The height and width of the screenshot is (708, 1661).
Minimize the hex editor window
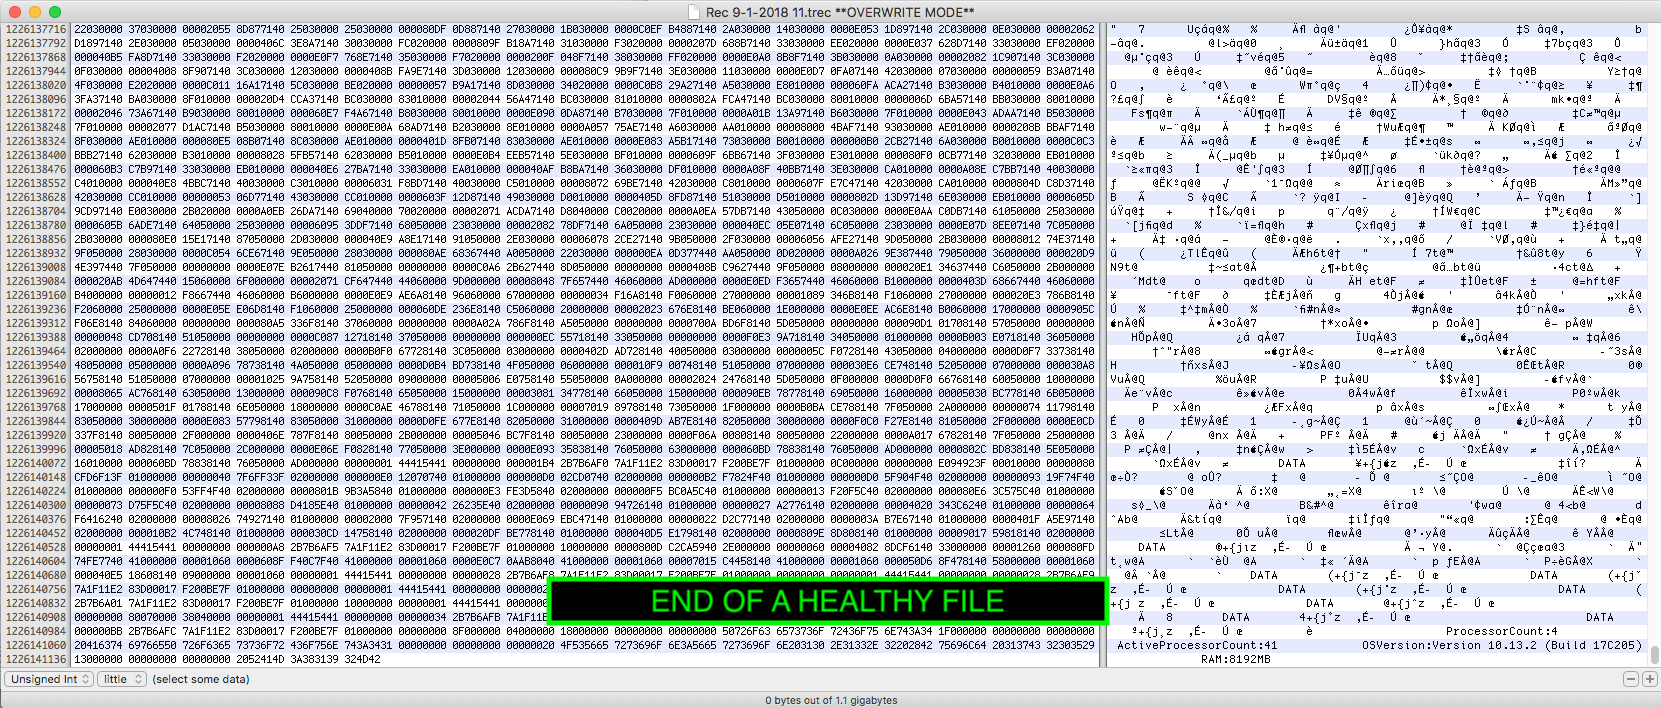34,12
